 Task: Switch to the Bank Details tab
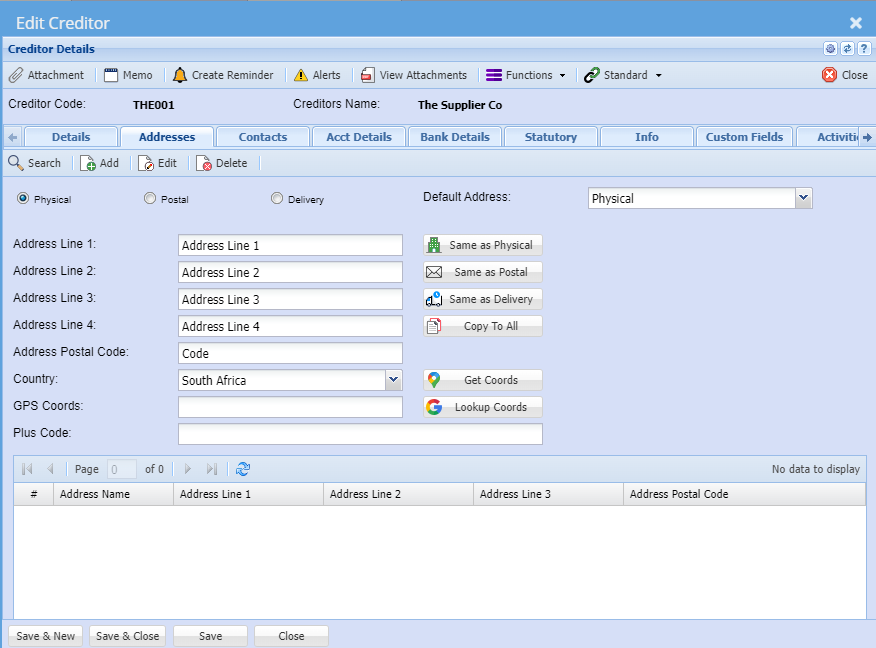(454, 137)
